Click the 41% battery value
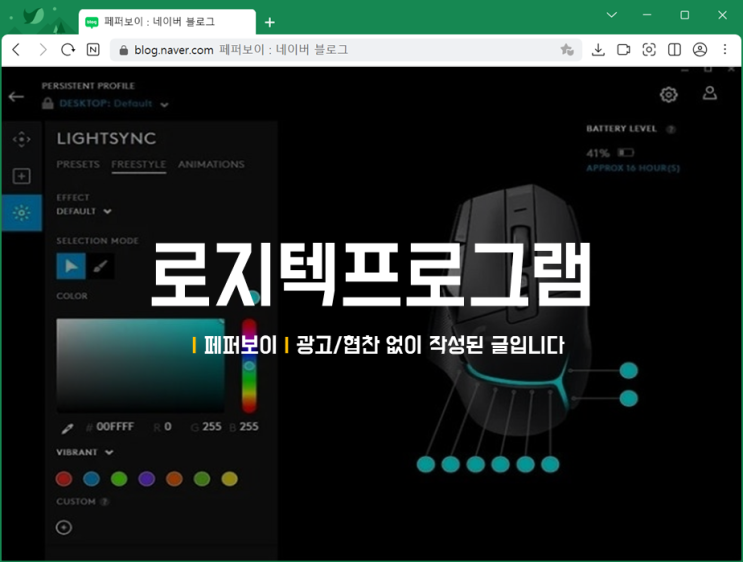 pyautogui.click(x=598, y=153)
